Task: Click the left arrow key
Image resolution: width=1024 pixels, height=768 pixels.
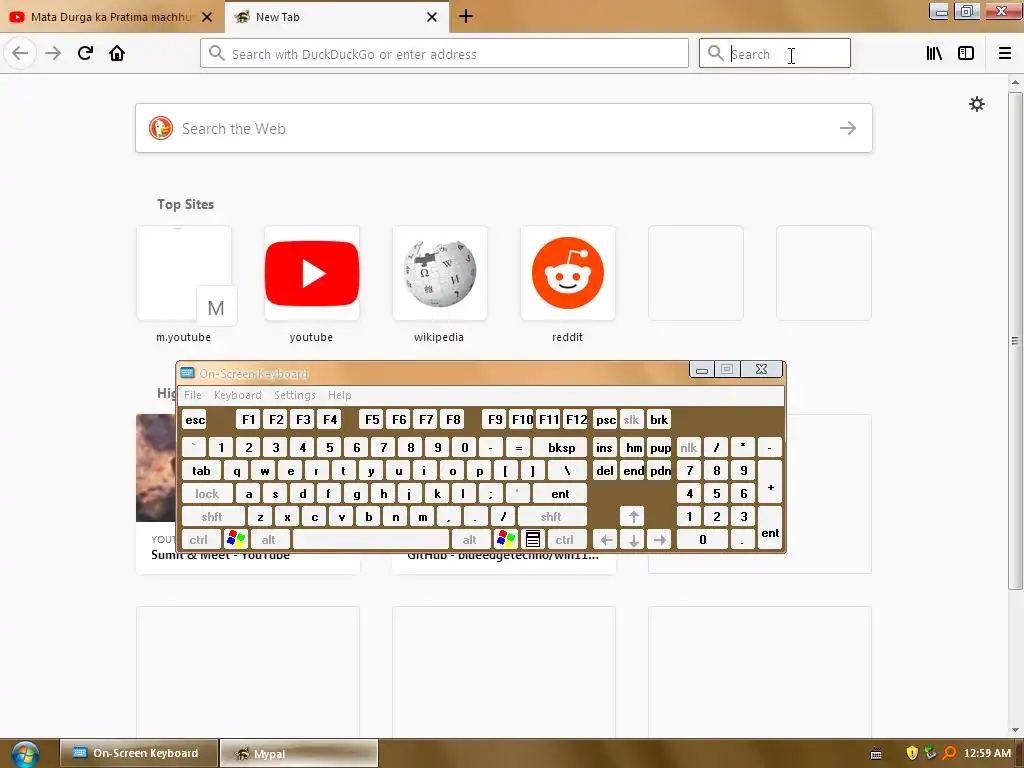Action: click(x=606, y=539)
